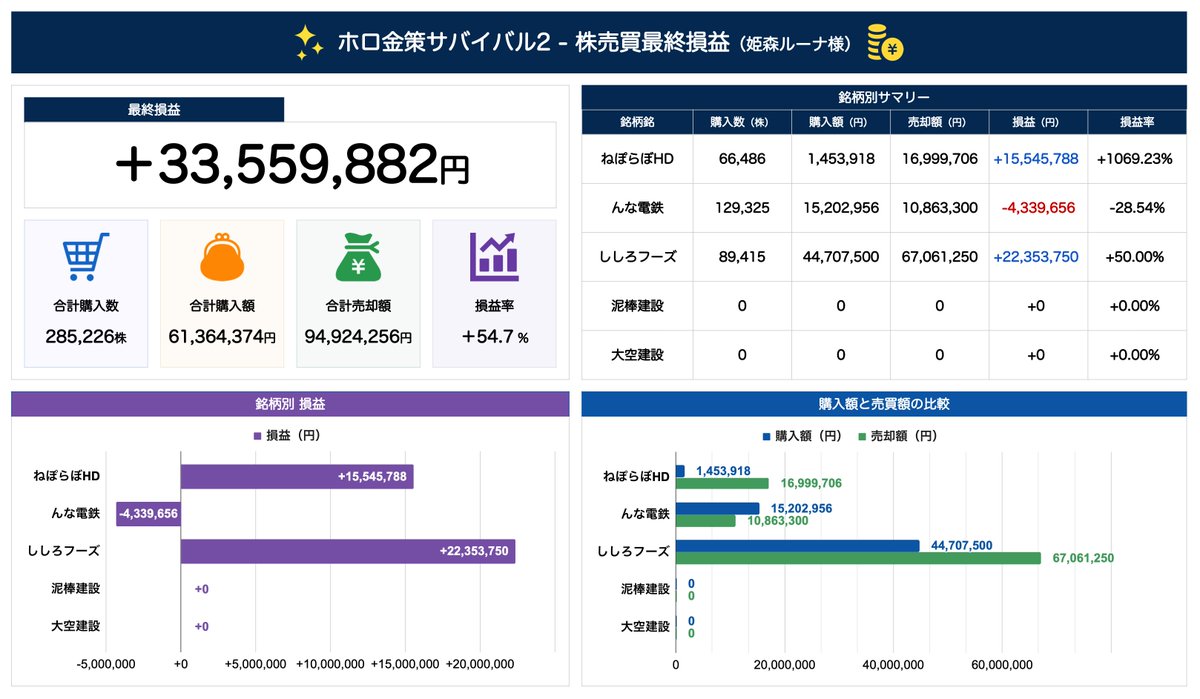Click the 61,364,374円 total purchase amount
Viewport: 1200px width, 699px height.
click(222, 337)
